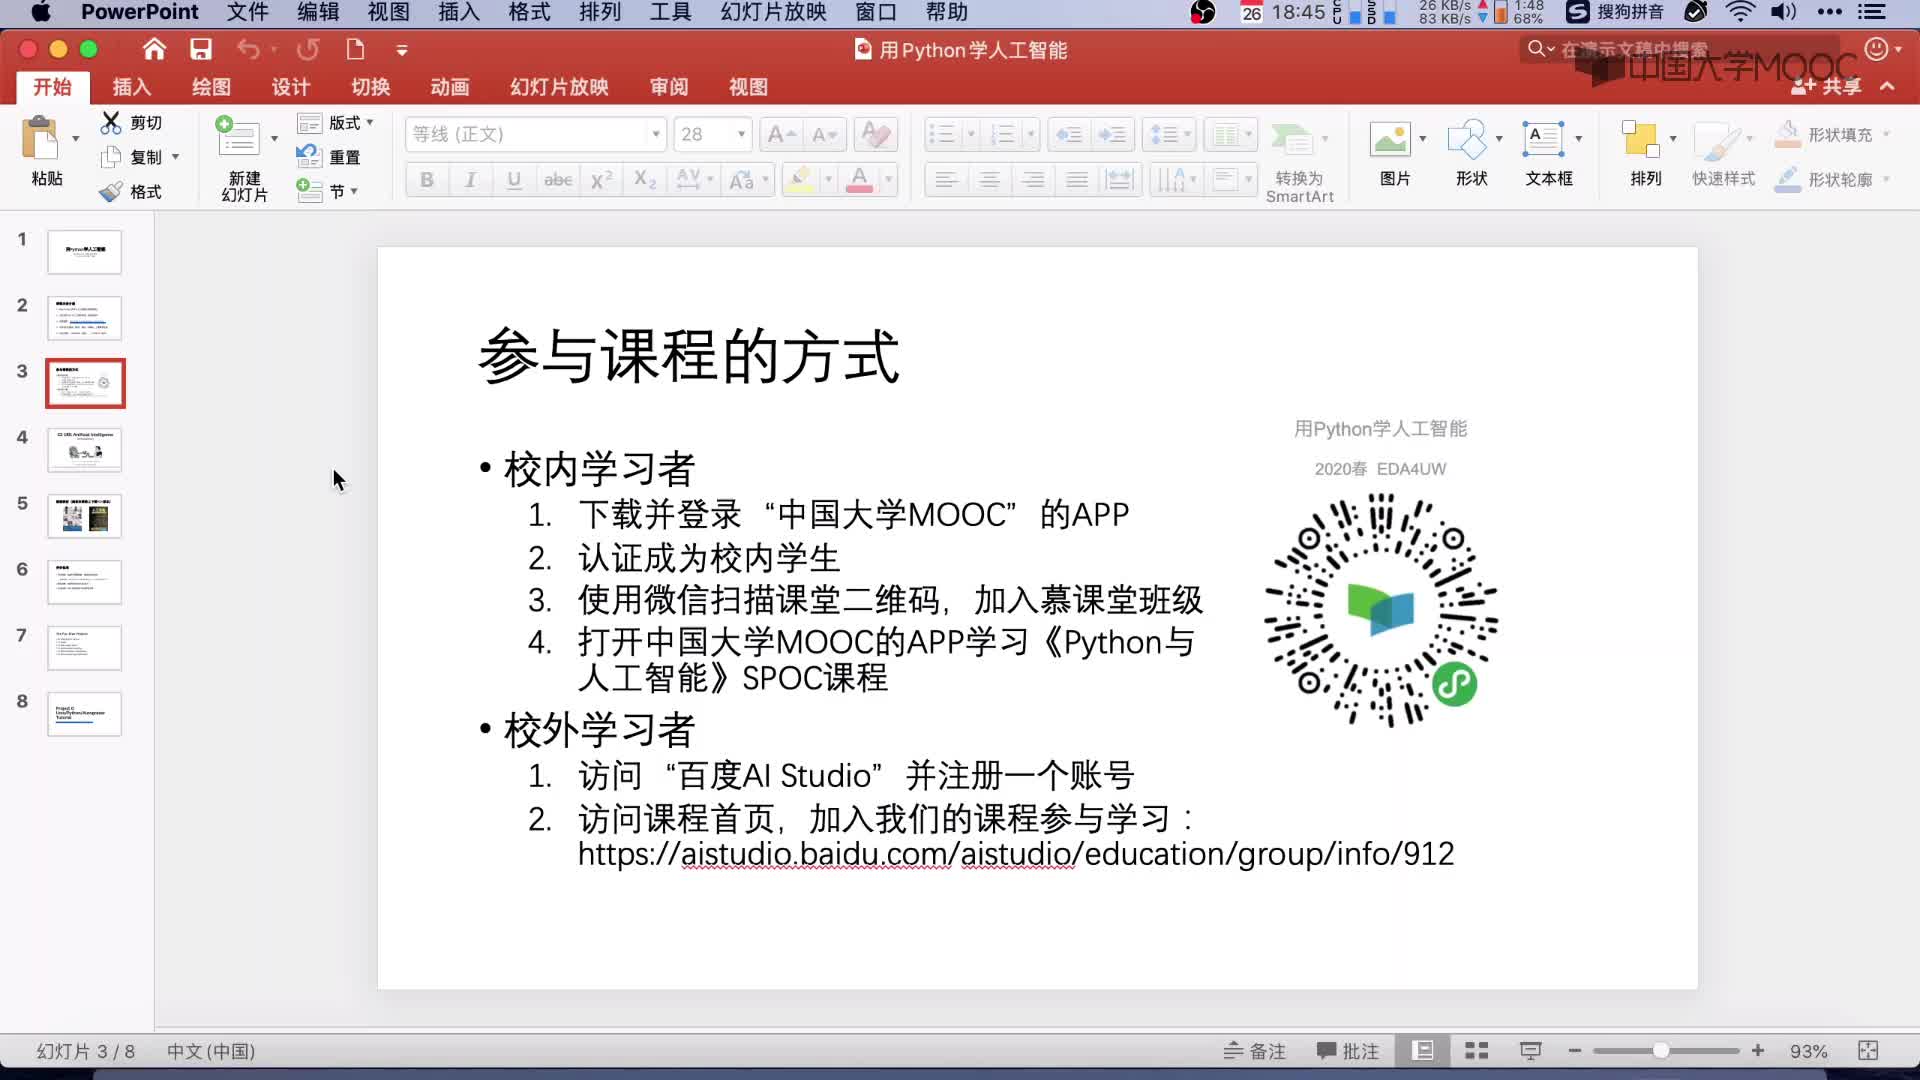Toggle italic formatting
The width and height of the screenshot is (1920, 1080).
tap(470, 180)
